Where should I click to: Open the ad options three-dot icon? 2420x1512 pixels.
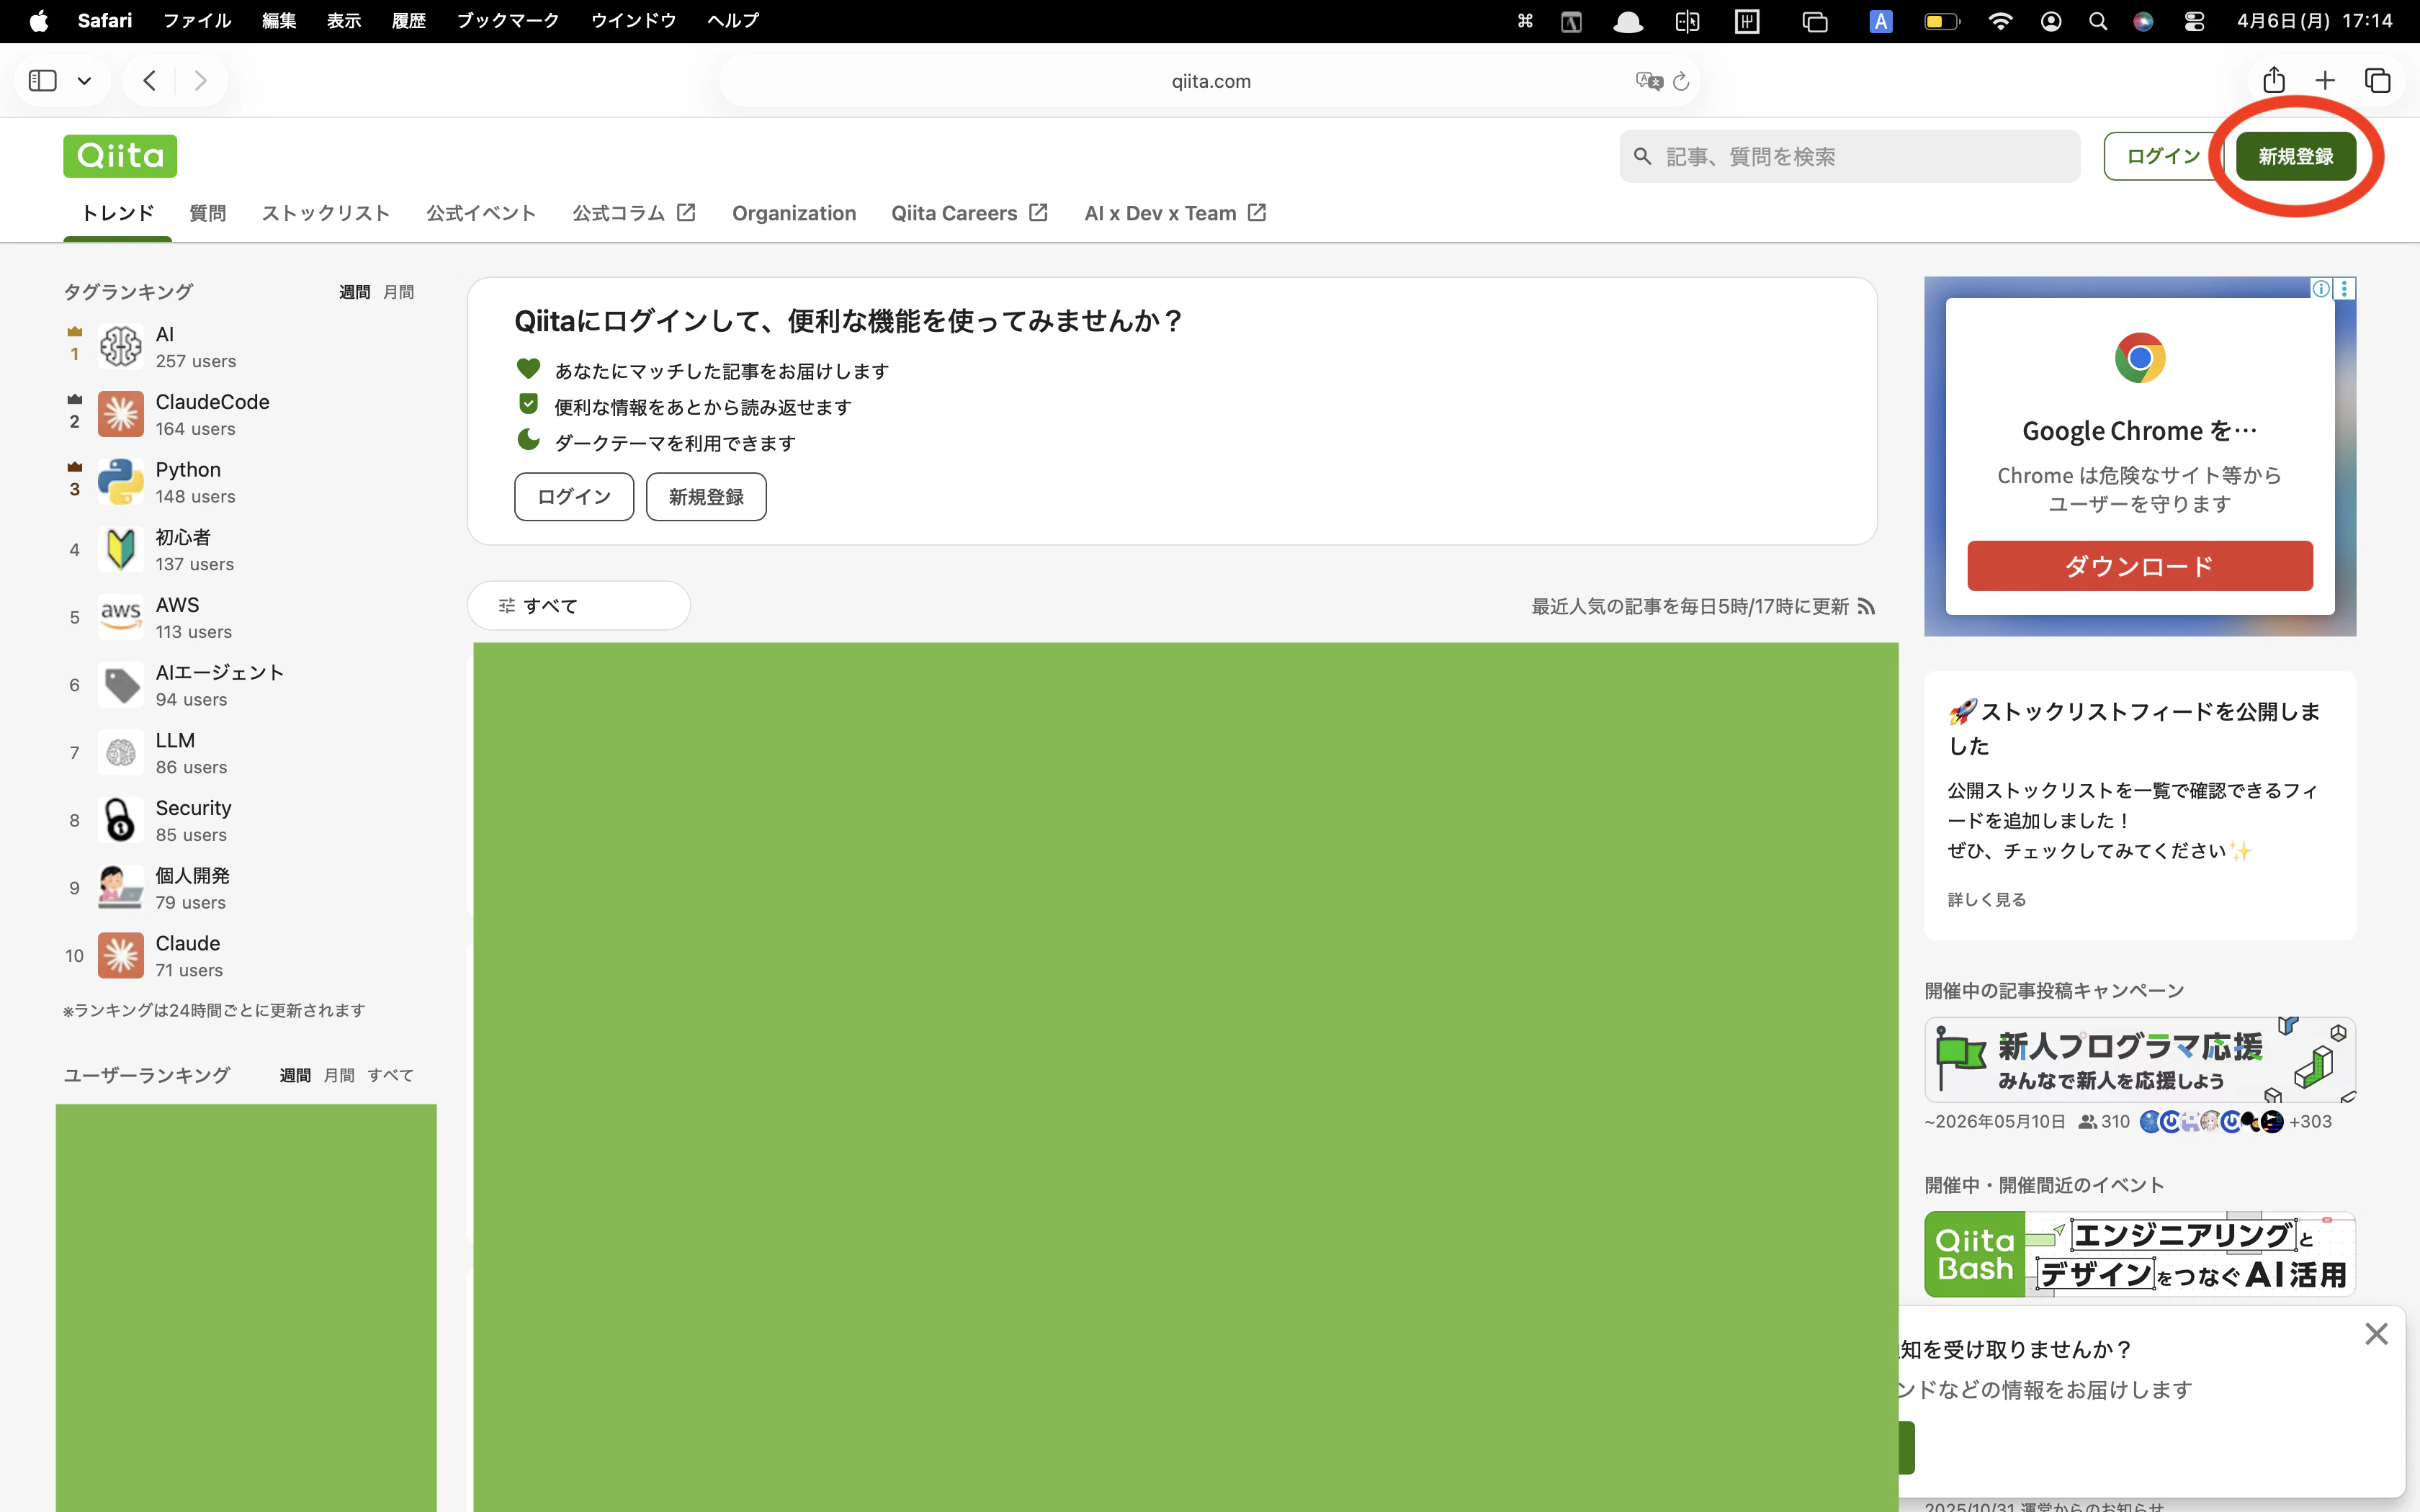[2344, 289]
